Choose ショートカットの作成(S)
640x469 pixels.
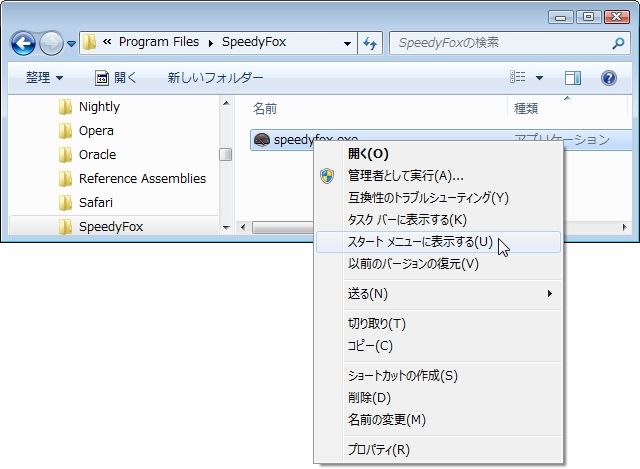[438, 376]
